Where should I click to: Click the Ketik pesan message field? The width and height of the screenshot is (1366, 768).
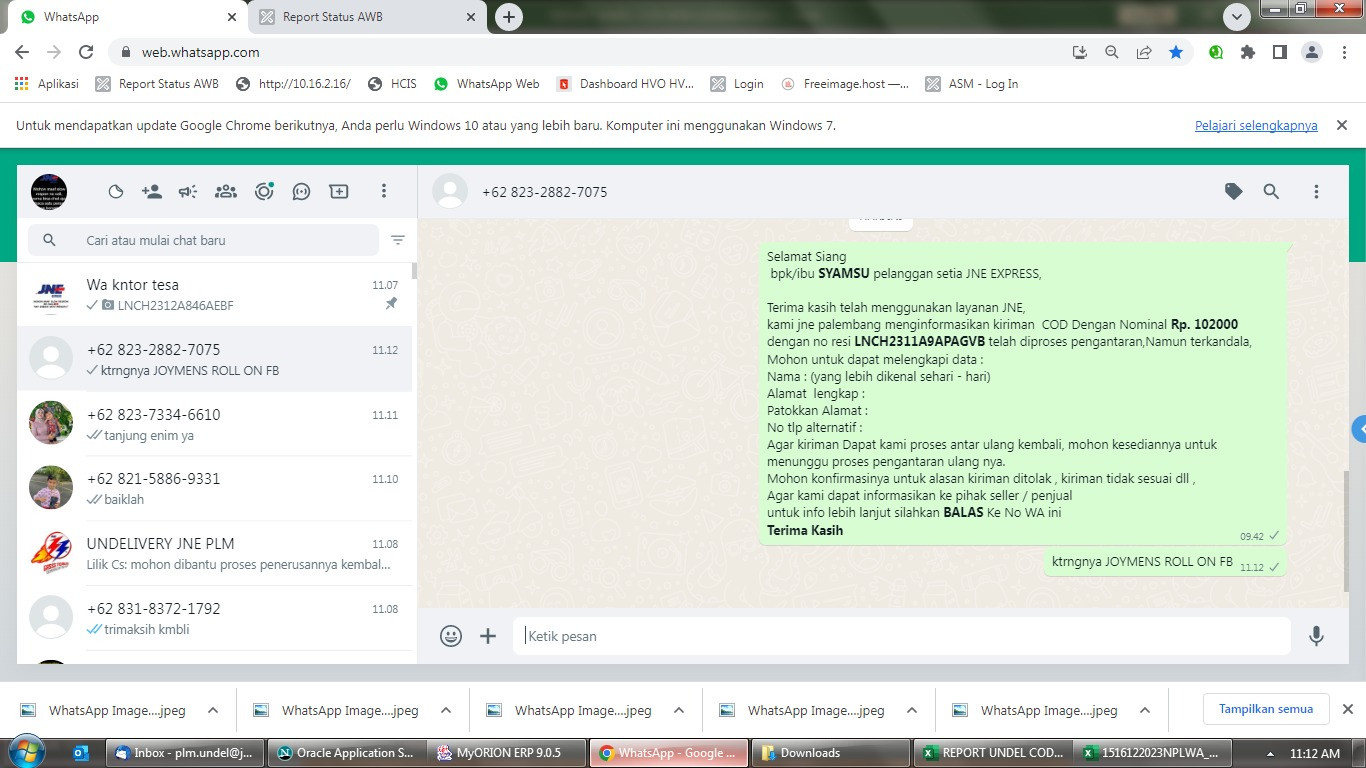pyautogui.click(x=902, y=636)
